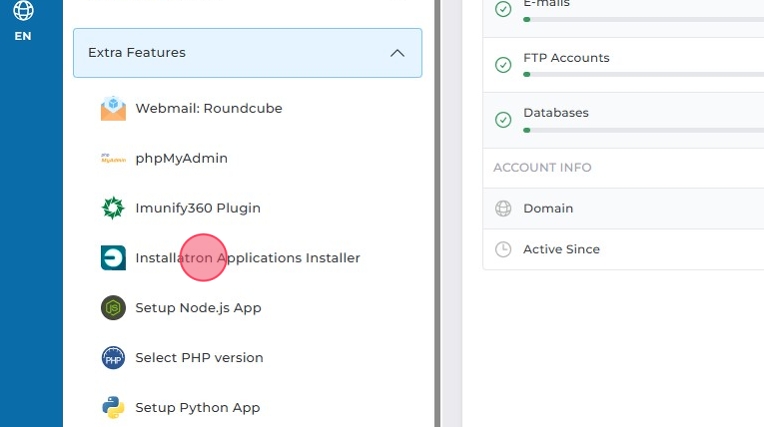The image size is (764, 427).
Task: Click the green Imunify360 plugin icon
Action: [113, 208]
